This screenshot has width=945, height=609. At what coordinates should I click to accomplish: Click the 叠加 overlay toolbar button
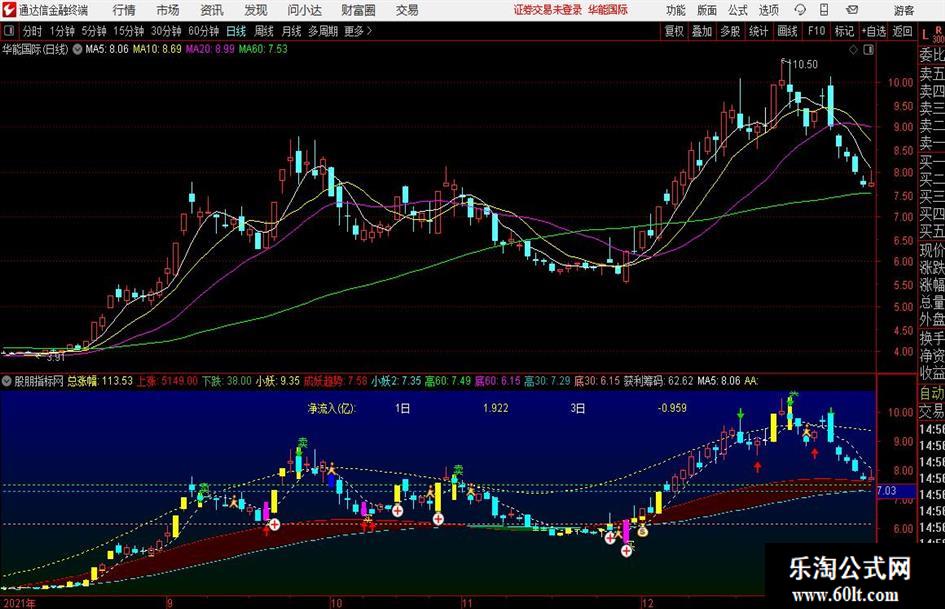tap(702, 31)
